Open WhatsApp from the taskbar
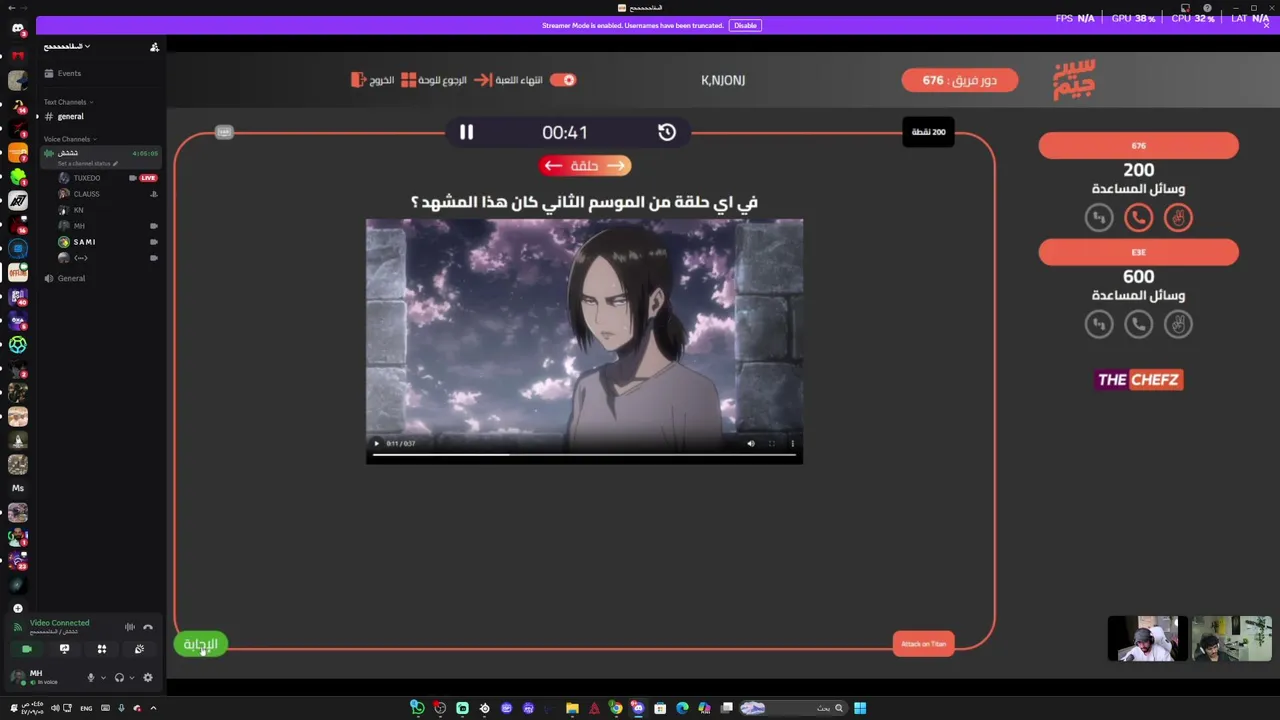 coord(418,708)
